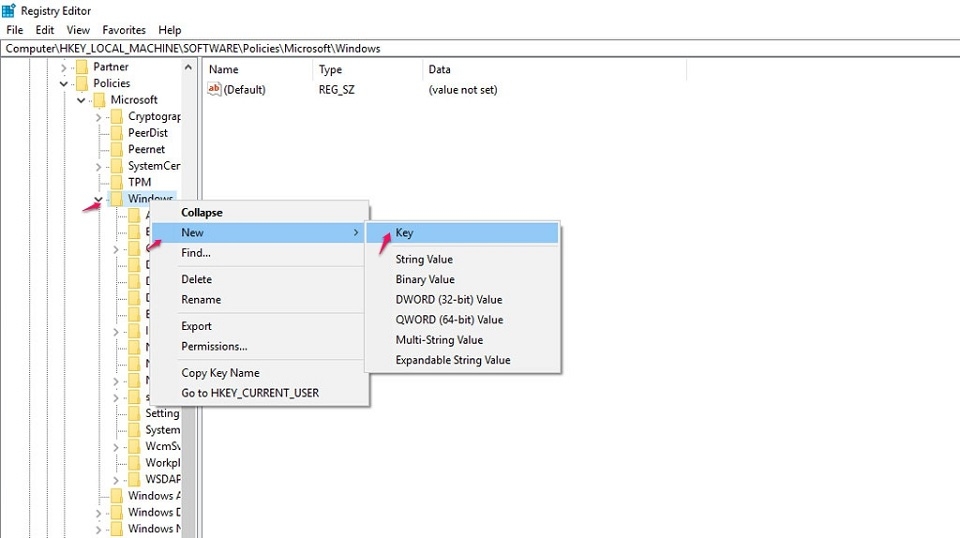The width and height of the screenshot is (960, 538).
Task: Select the Peernet tree key
Action: tap(146, 149)
